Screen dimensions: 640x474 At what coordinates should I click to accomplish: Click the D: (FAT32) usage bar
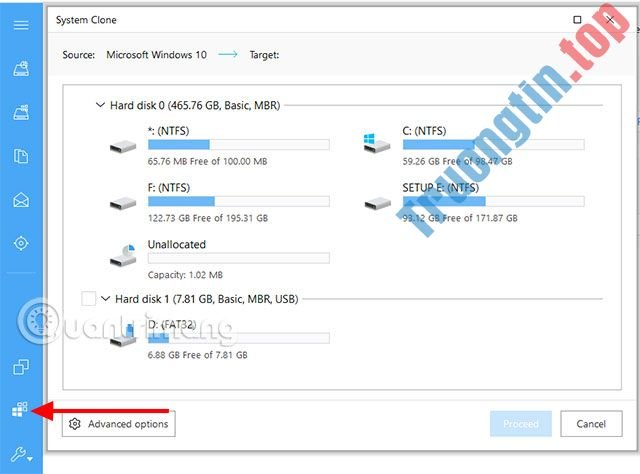pos(239,338)
